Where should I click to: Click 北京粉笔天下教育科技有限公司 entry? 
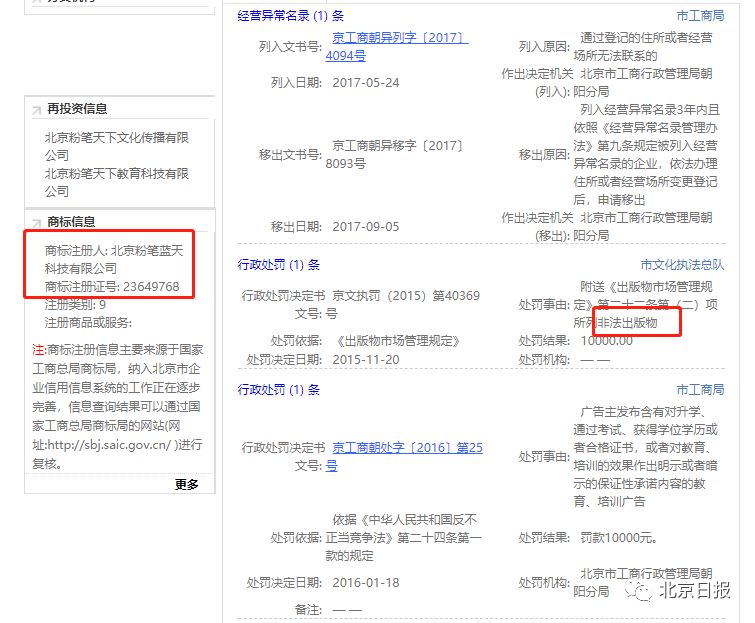(x=117, y=182)
